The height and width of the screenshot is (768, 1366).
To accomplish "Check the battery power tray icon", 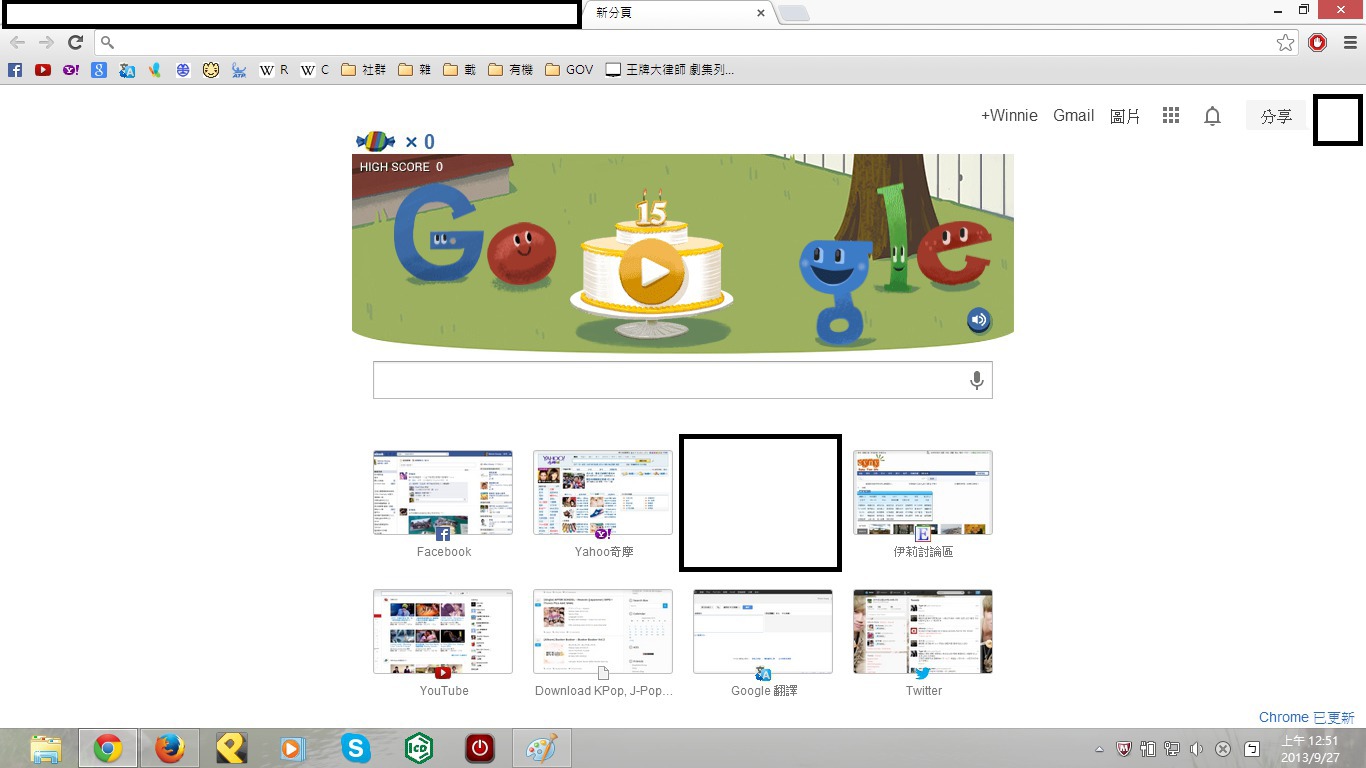I will pos(1148,748).
